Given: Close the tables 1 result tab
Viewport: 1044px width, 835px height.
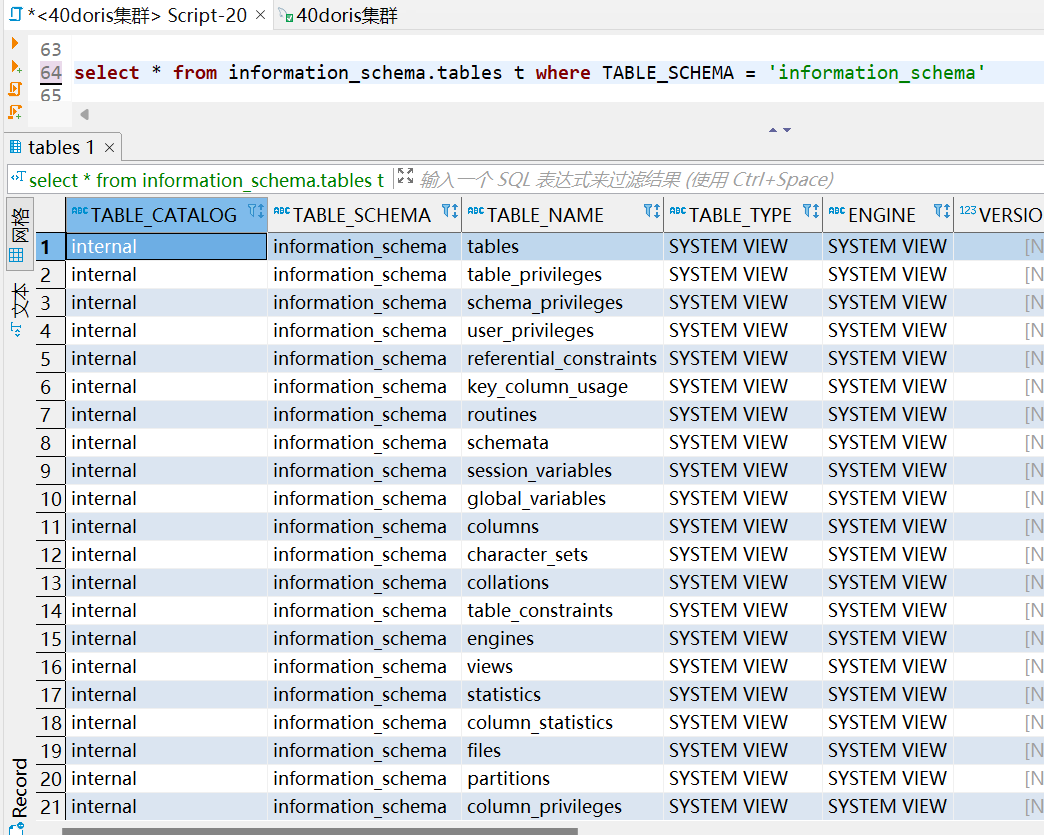Looking at the screenshot, I should 110,148.
